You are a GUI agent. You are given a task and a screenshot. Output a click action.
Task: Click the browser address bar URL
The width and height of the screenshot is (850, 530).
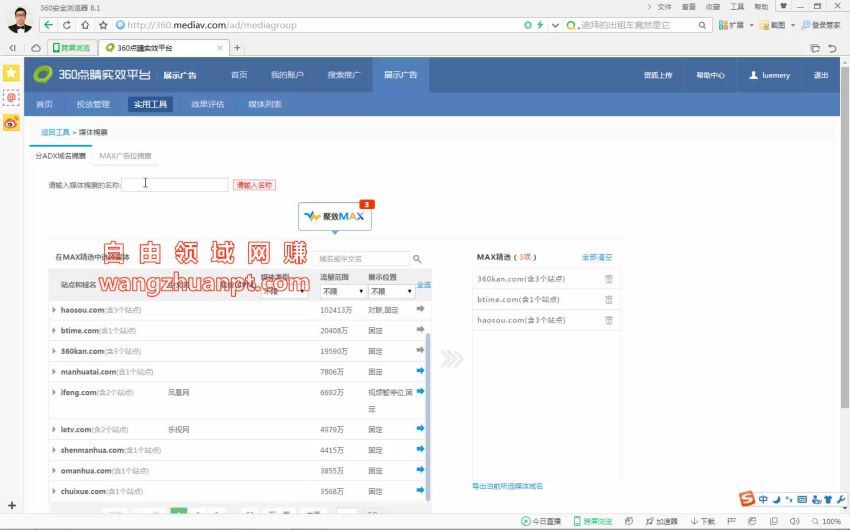212,25
